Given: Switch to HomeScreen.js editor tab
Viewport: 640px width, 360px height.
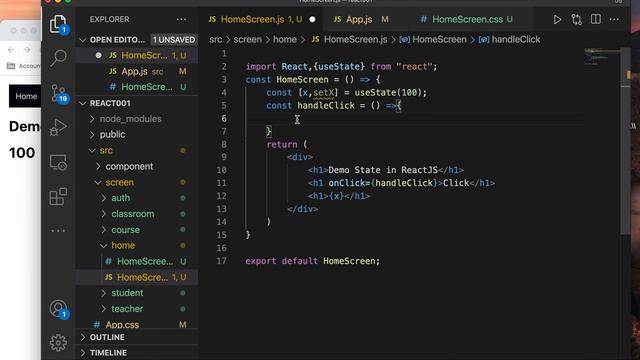Looking at the screenshot, I should click(x=261, y=19).
